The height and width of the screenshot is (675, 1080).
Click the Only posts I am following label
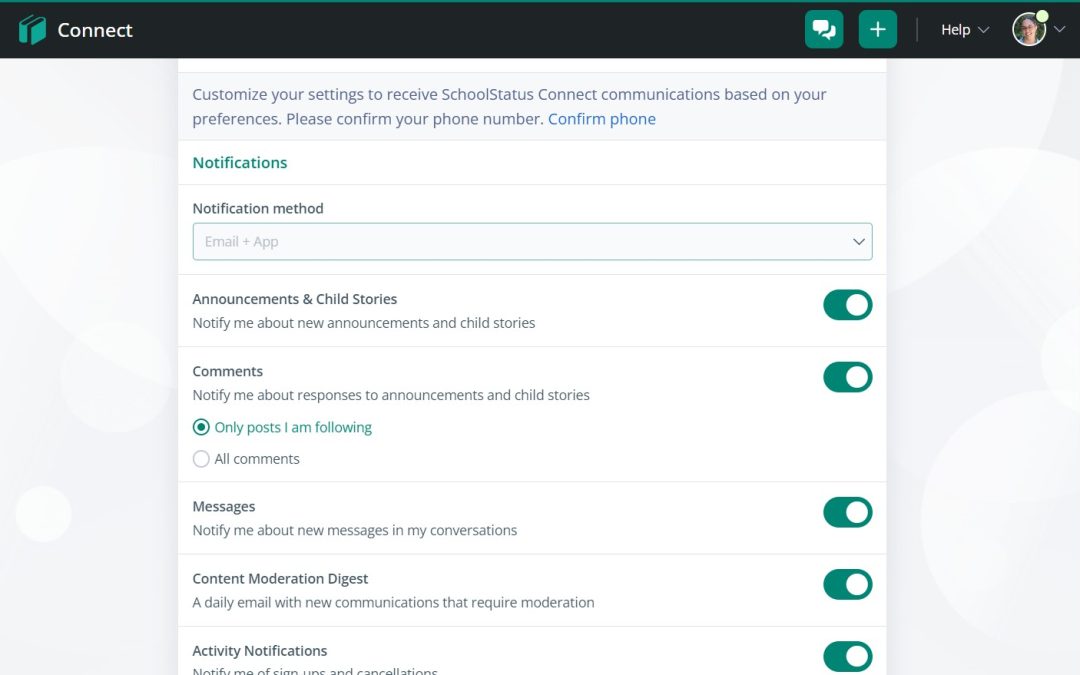coord(293,427)
